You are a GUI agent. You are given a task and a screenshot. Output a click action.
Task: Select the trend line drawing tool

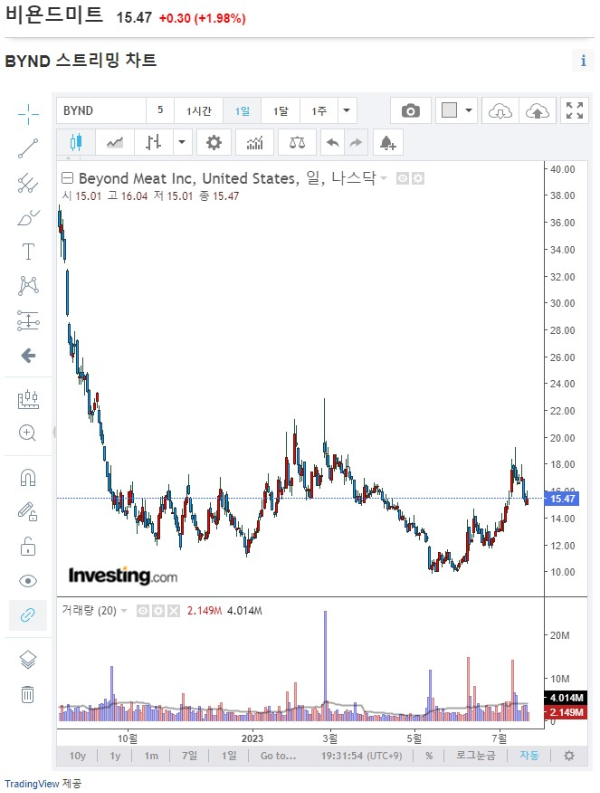pos(28,148)
